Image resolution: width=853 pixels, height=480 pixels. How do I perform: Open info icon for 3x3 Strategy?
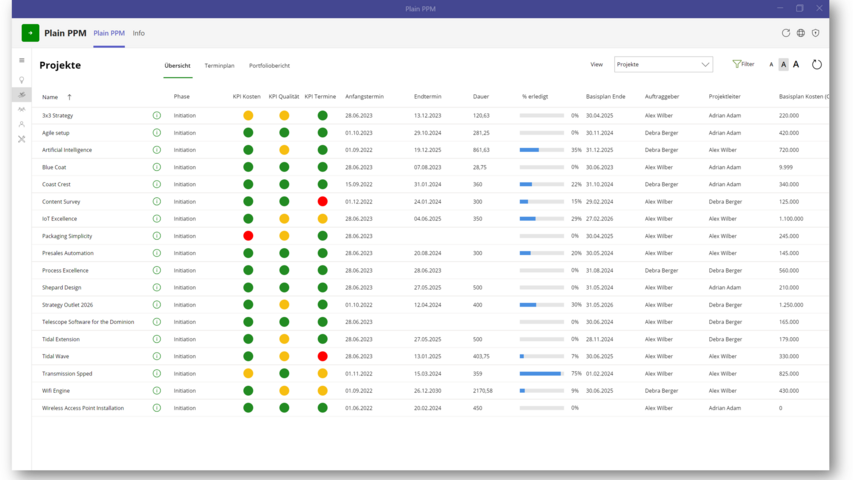click(157, 116)
